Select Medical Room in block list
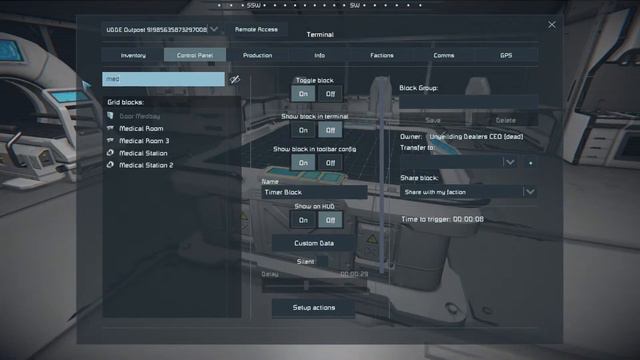 [141, 129]
